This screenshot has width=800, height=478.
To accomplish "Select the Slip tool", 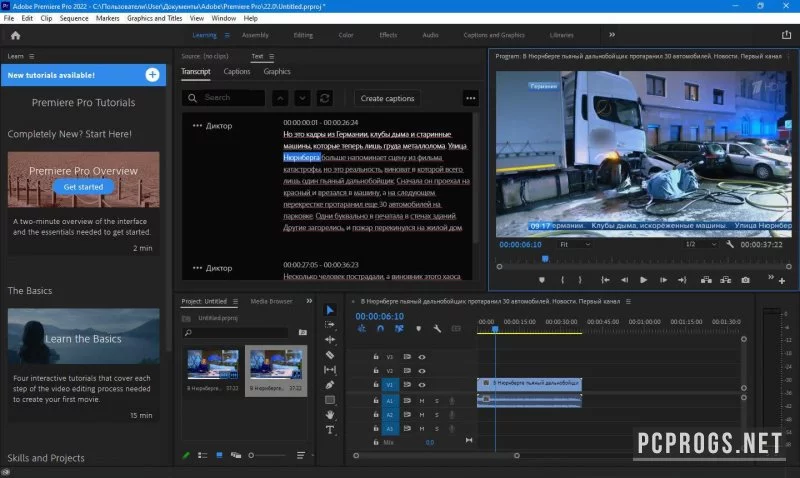I will [330, 369].
